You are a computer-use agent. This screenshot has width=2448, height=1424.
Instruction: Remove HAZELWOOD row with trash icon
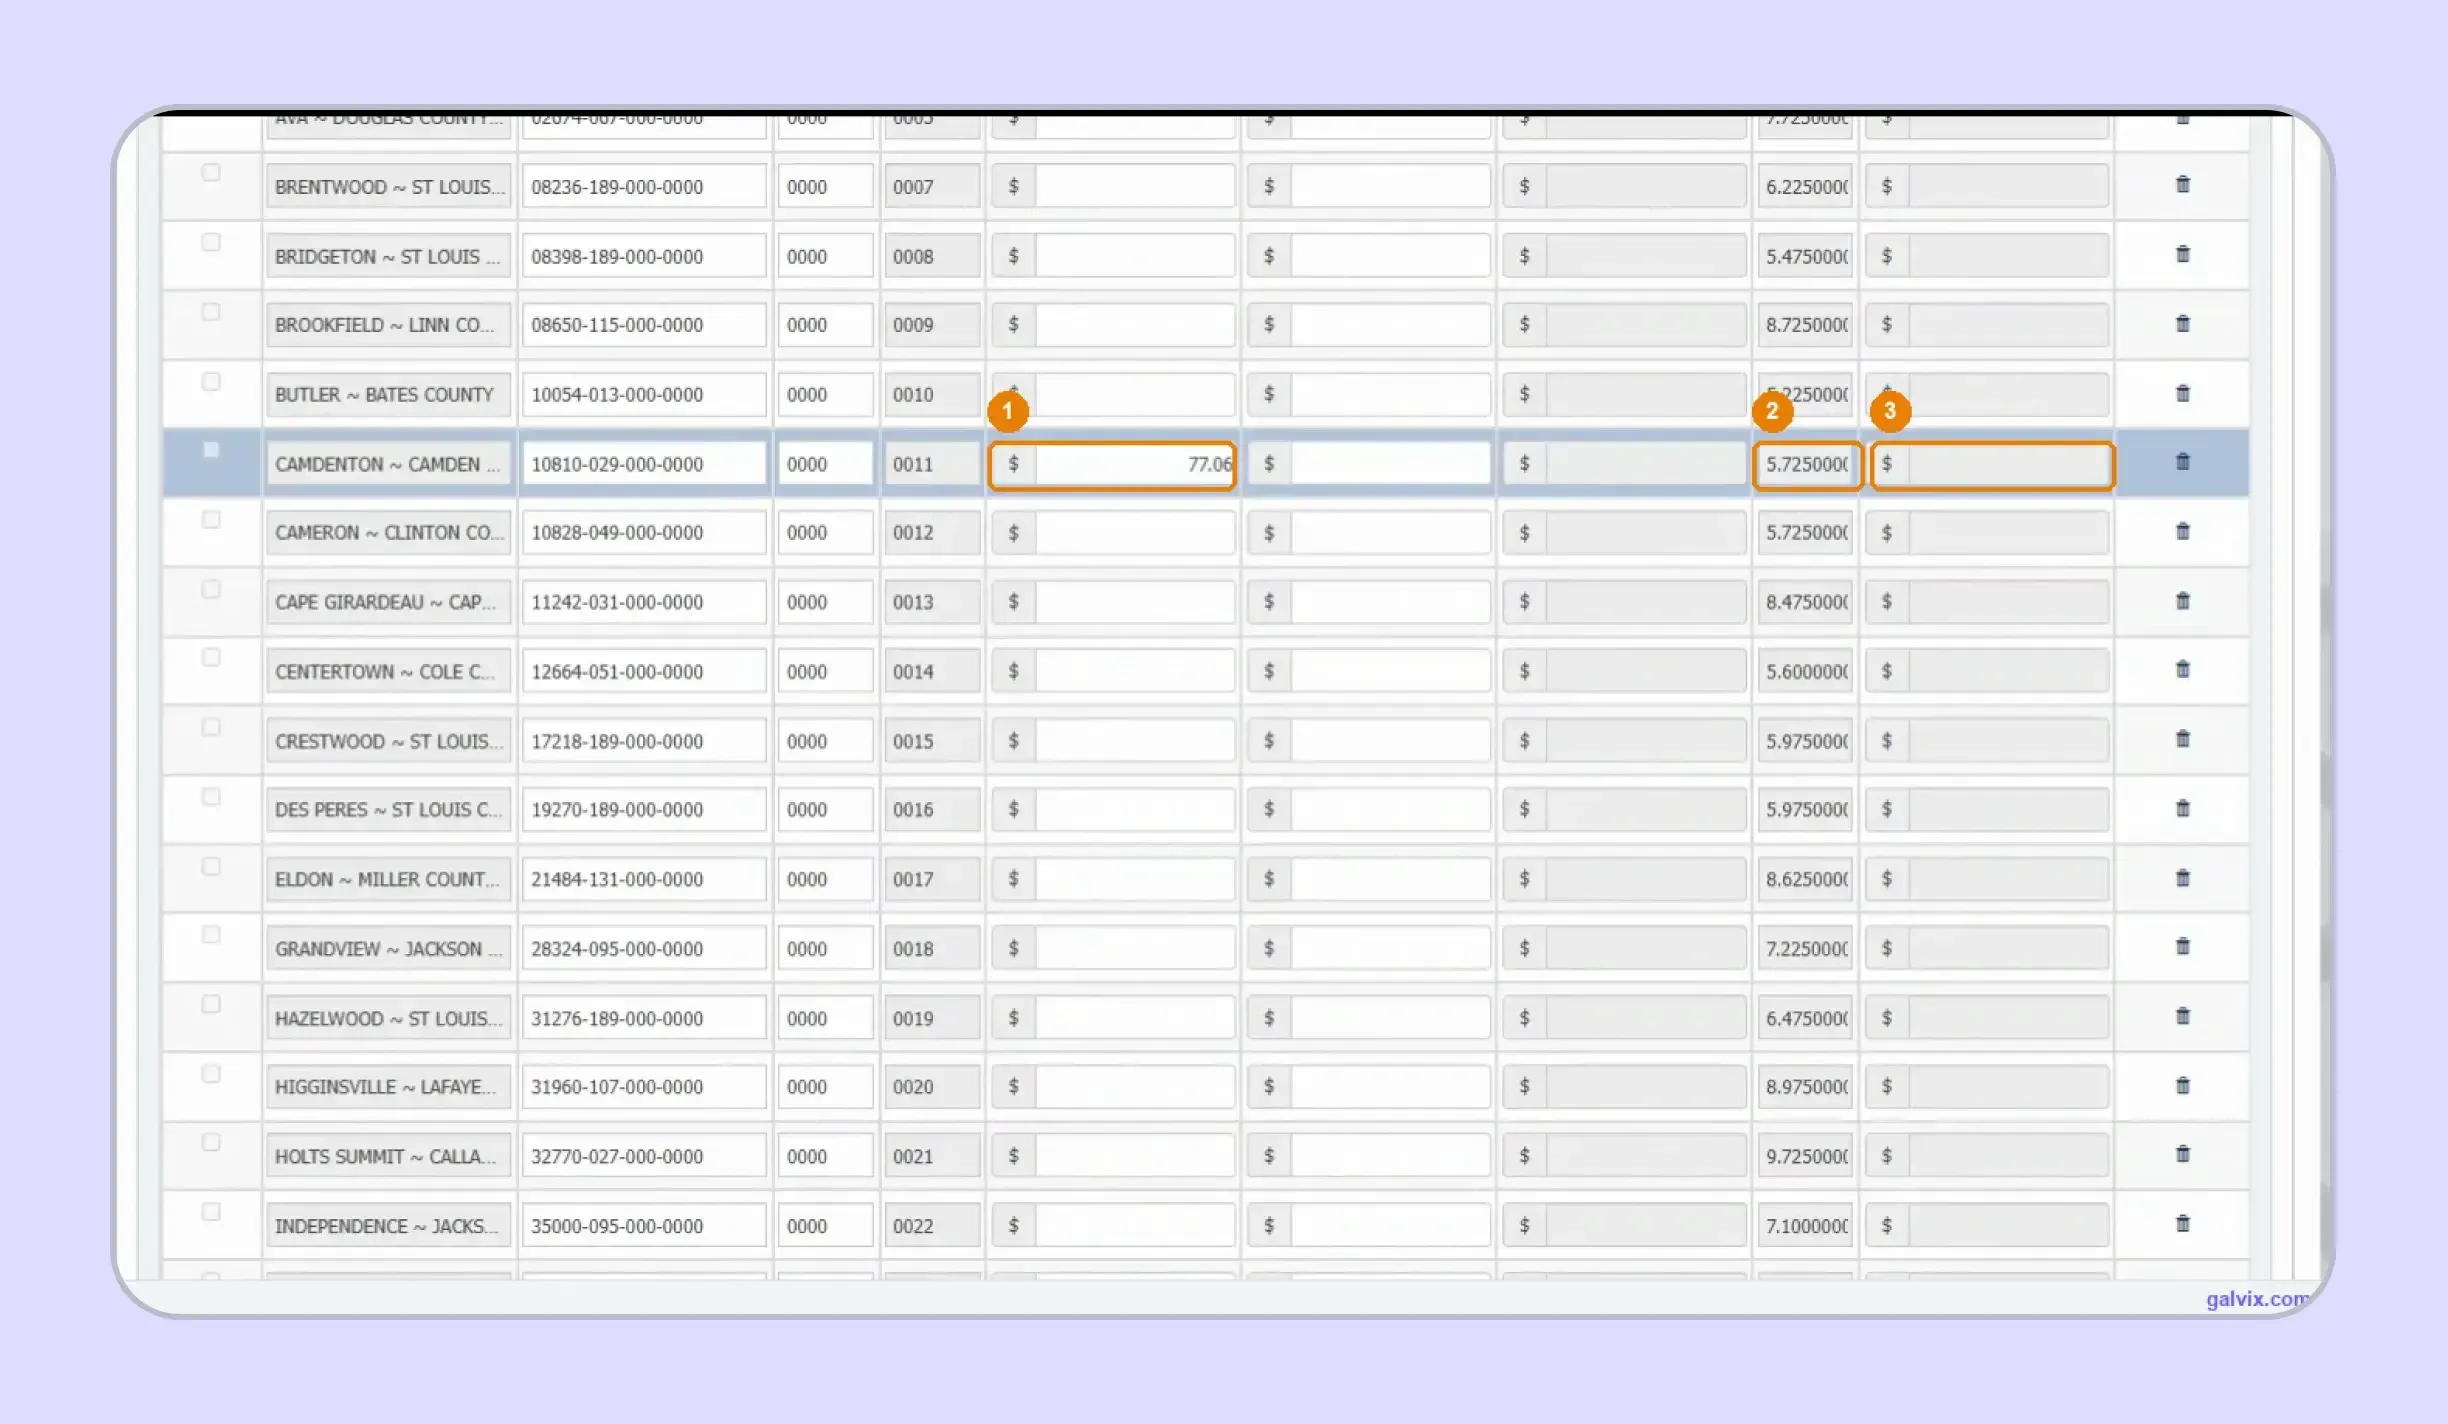[2182, 1016]
